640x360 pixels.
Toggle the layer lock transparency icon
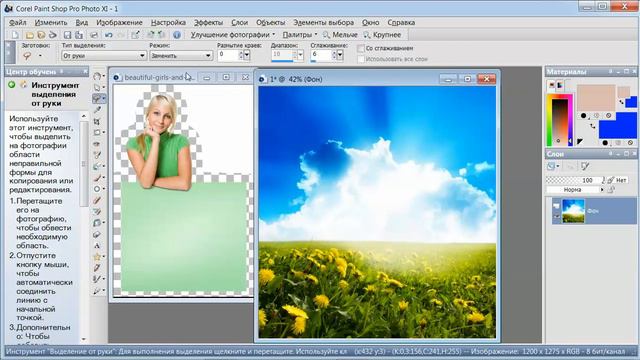(x=611, y=190)
